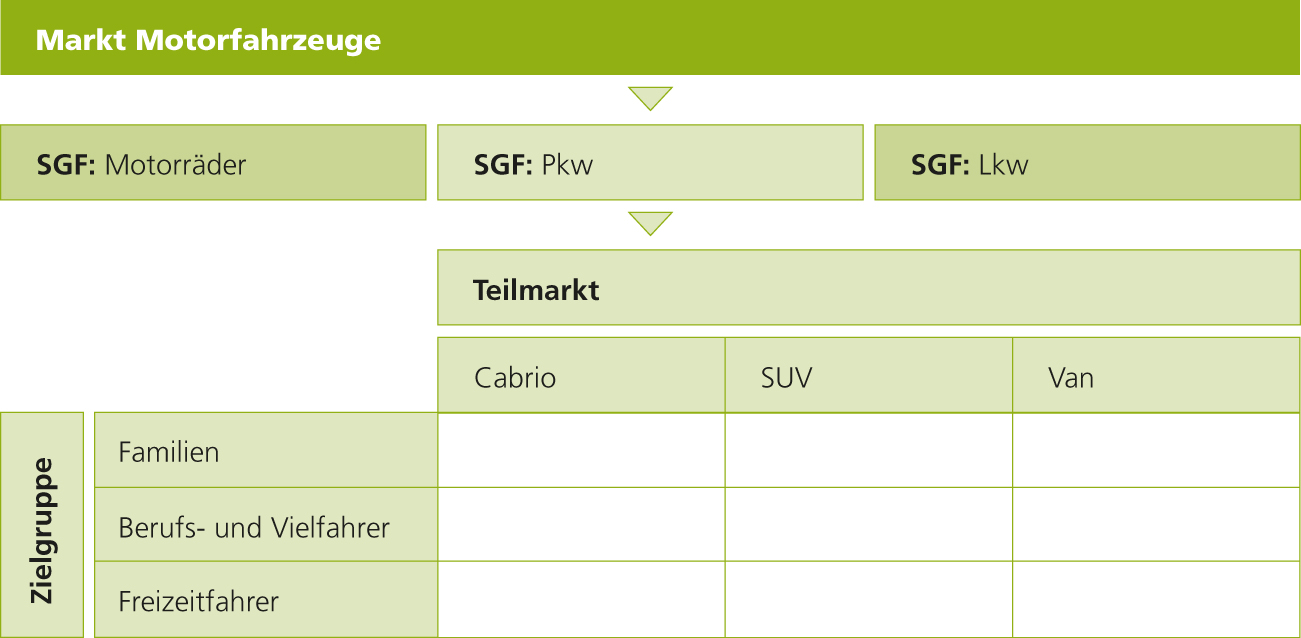
Task: Select the Familien row label
Action: (x=266, y=451)
